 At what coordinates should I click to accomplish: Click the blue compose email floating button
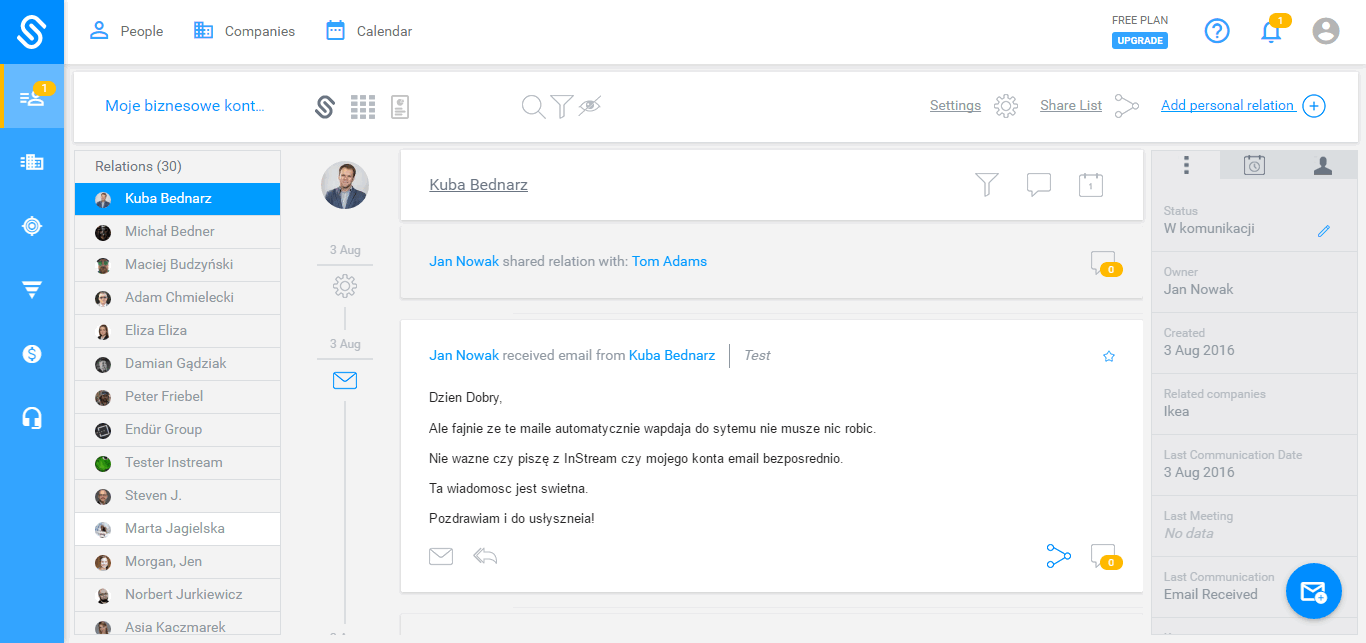click(x=1313, y=591)
